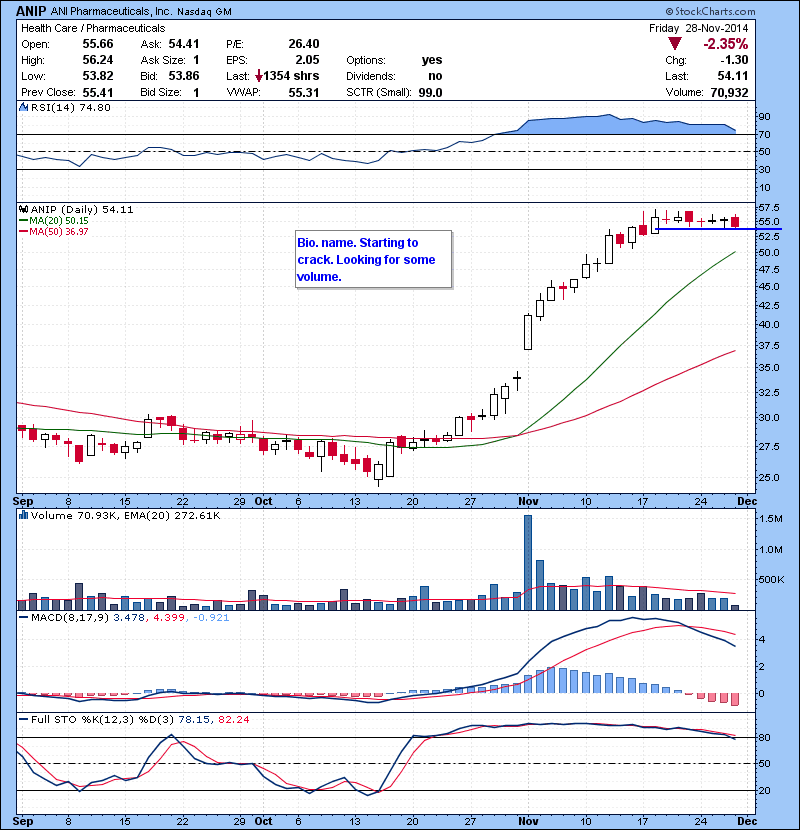The image size is (800, 830).
Task: Click the stochastic 80 level axis label
Action: (x=764, y=737)
